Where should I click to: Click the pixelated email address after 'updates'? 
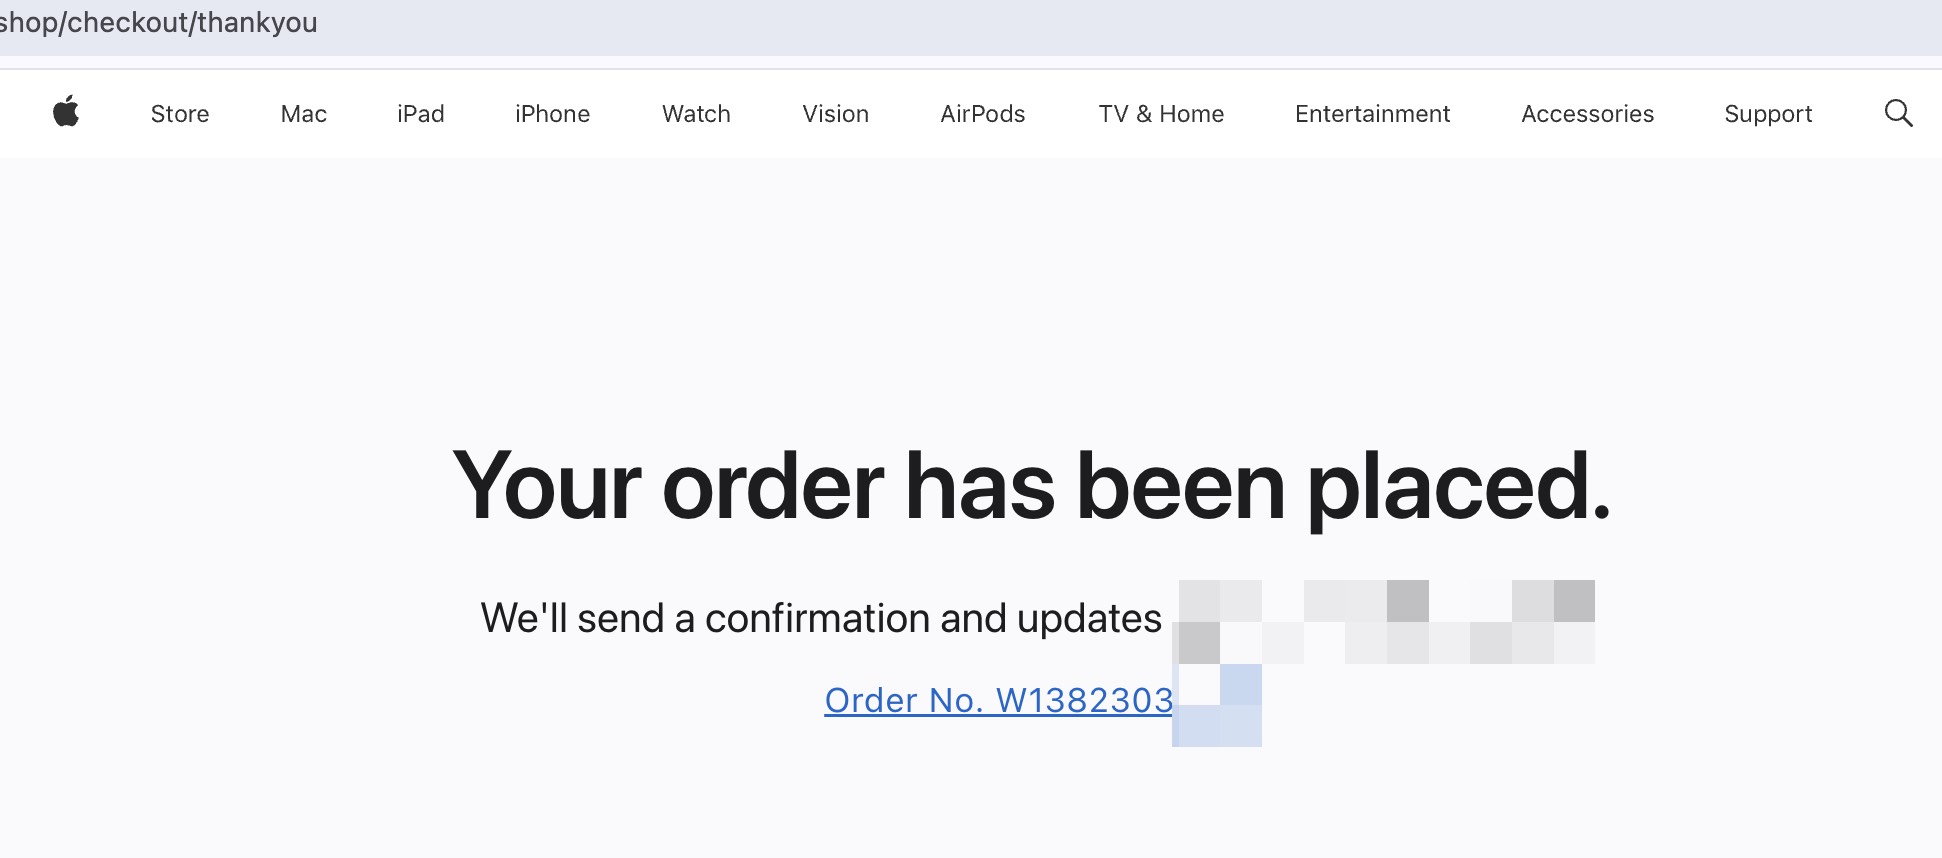click(1386, 622)
